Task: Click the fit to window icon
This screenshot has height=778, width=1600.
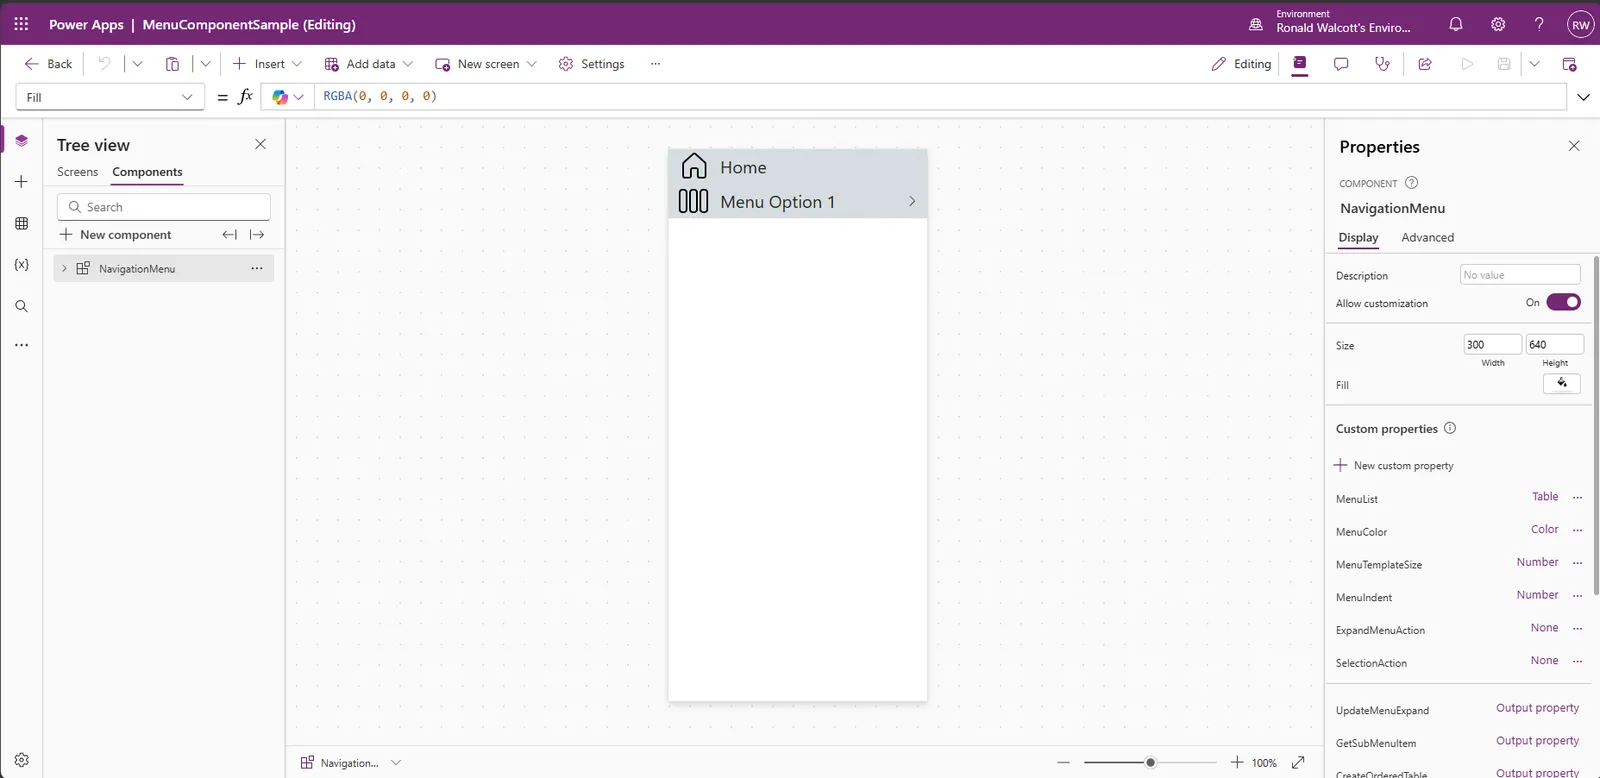Action: (x=1298, y=762)
